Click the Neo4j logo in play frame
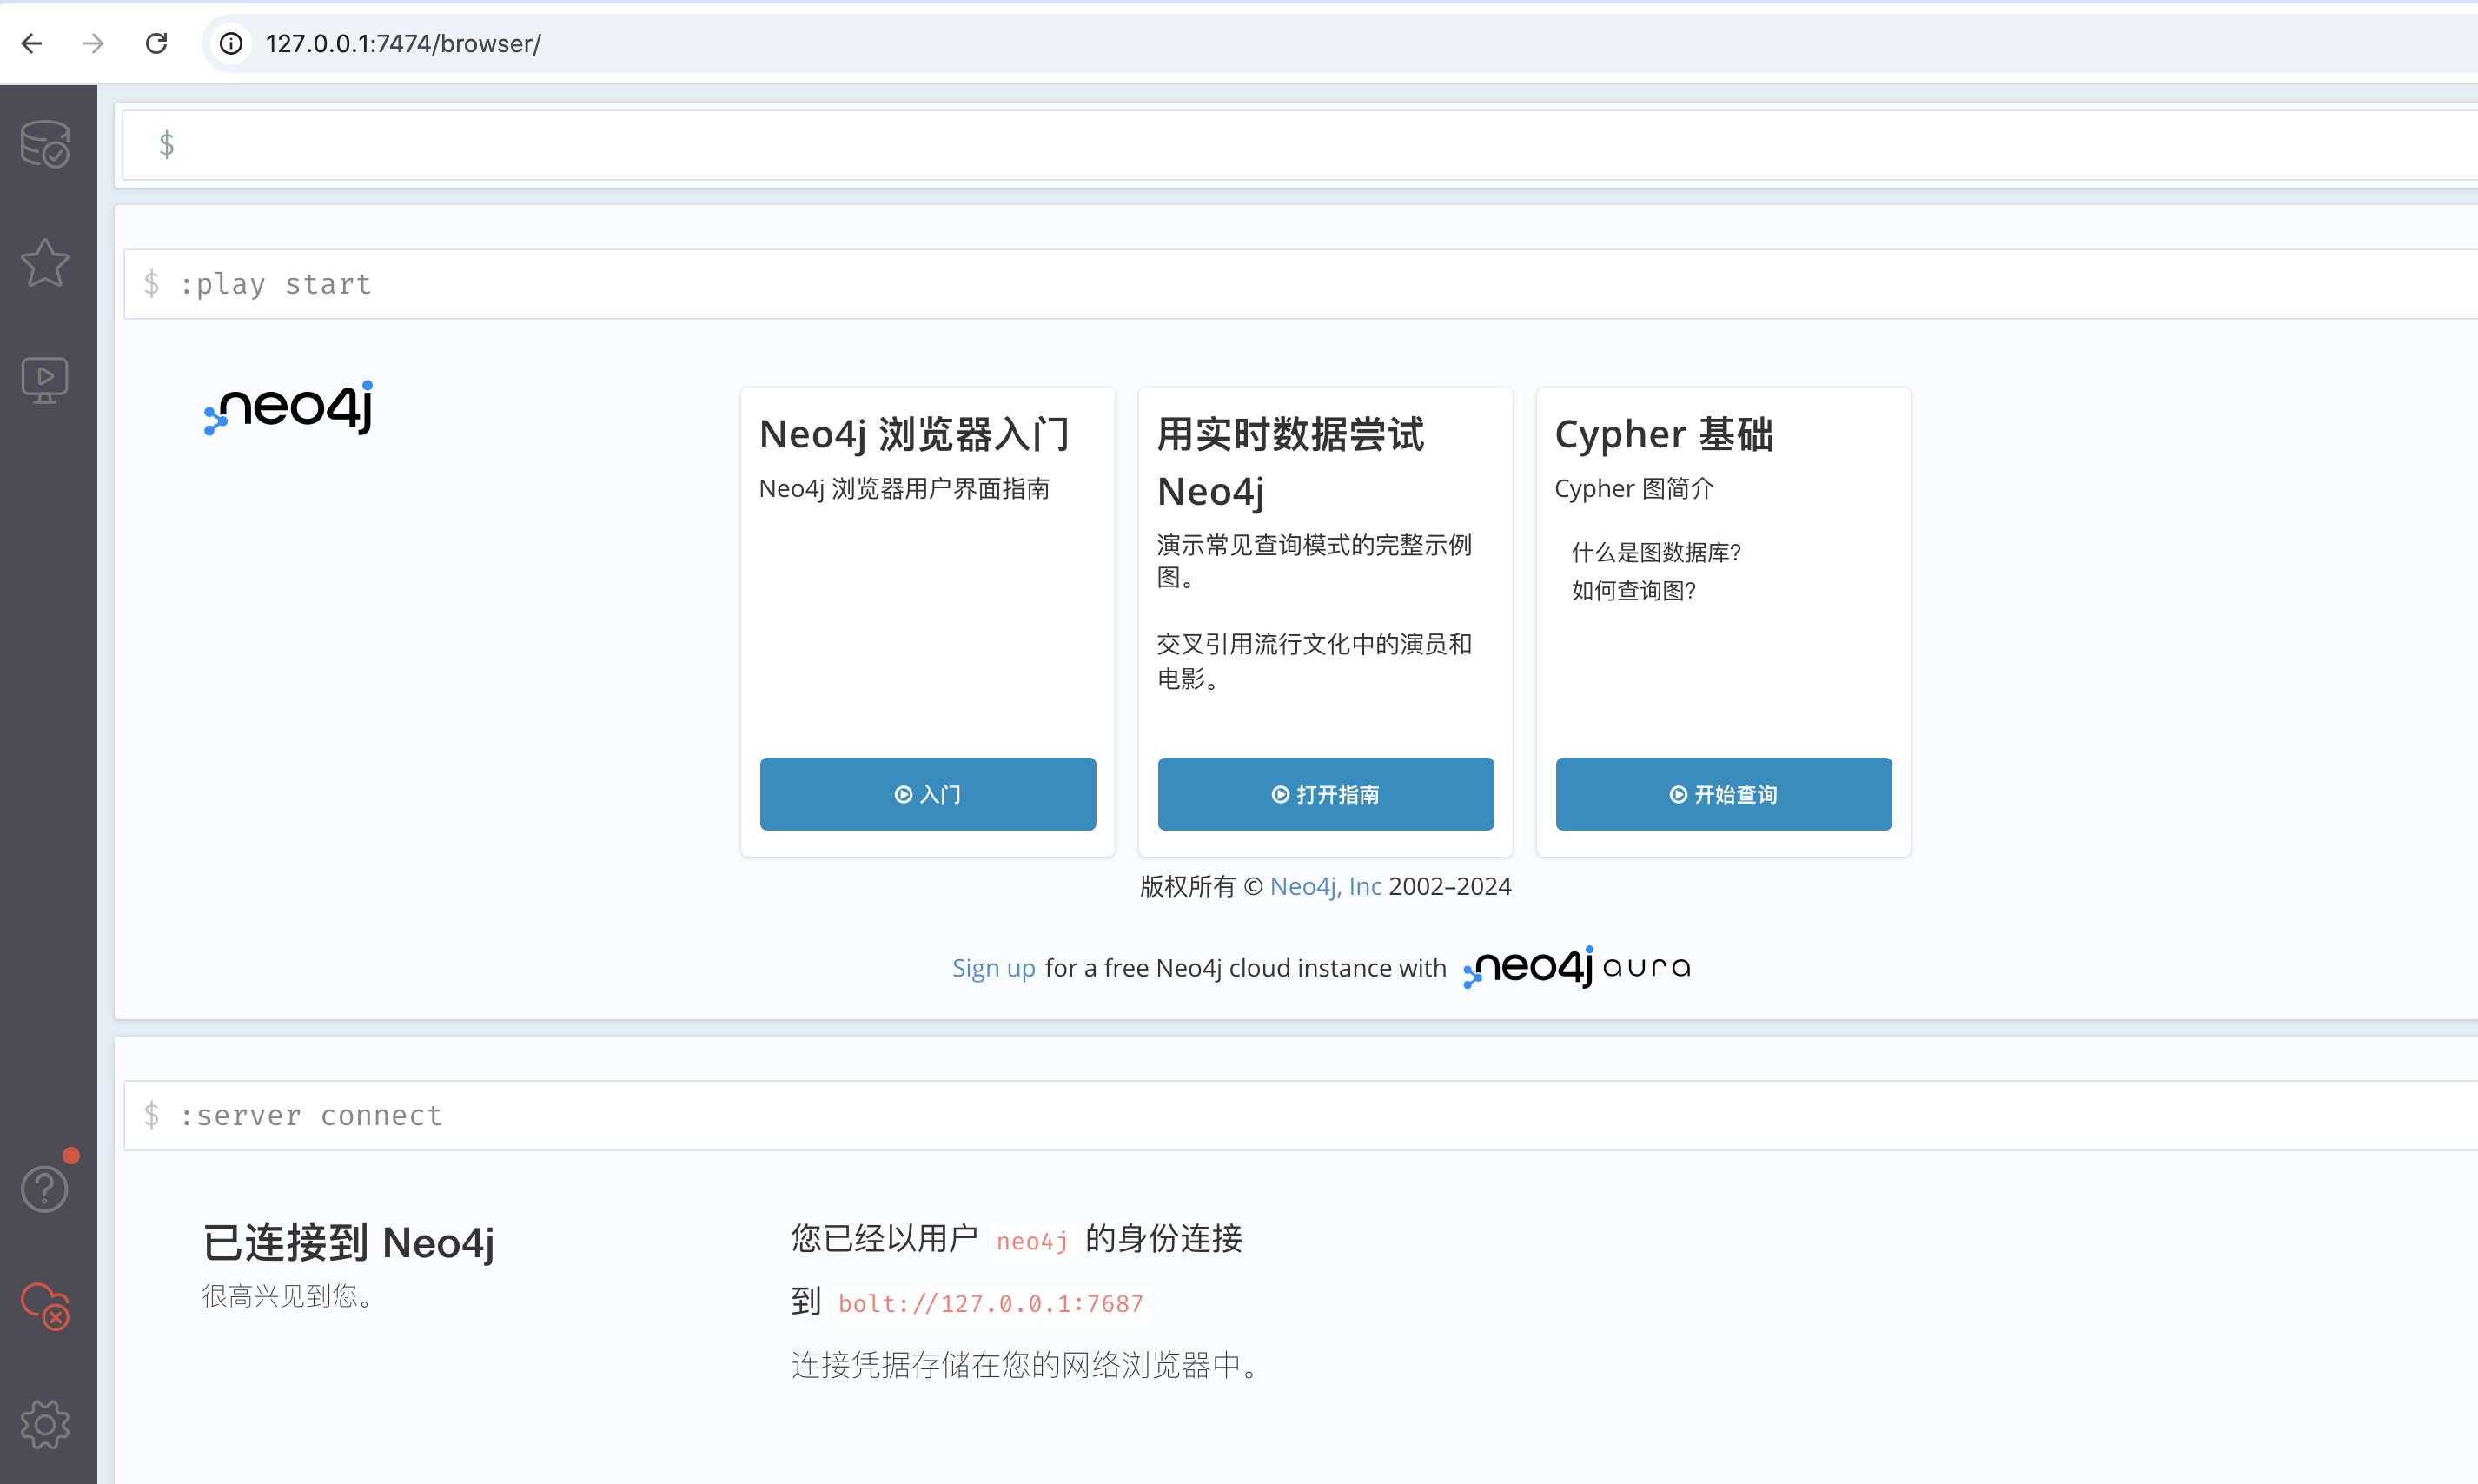 pos(289,408)
